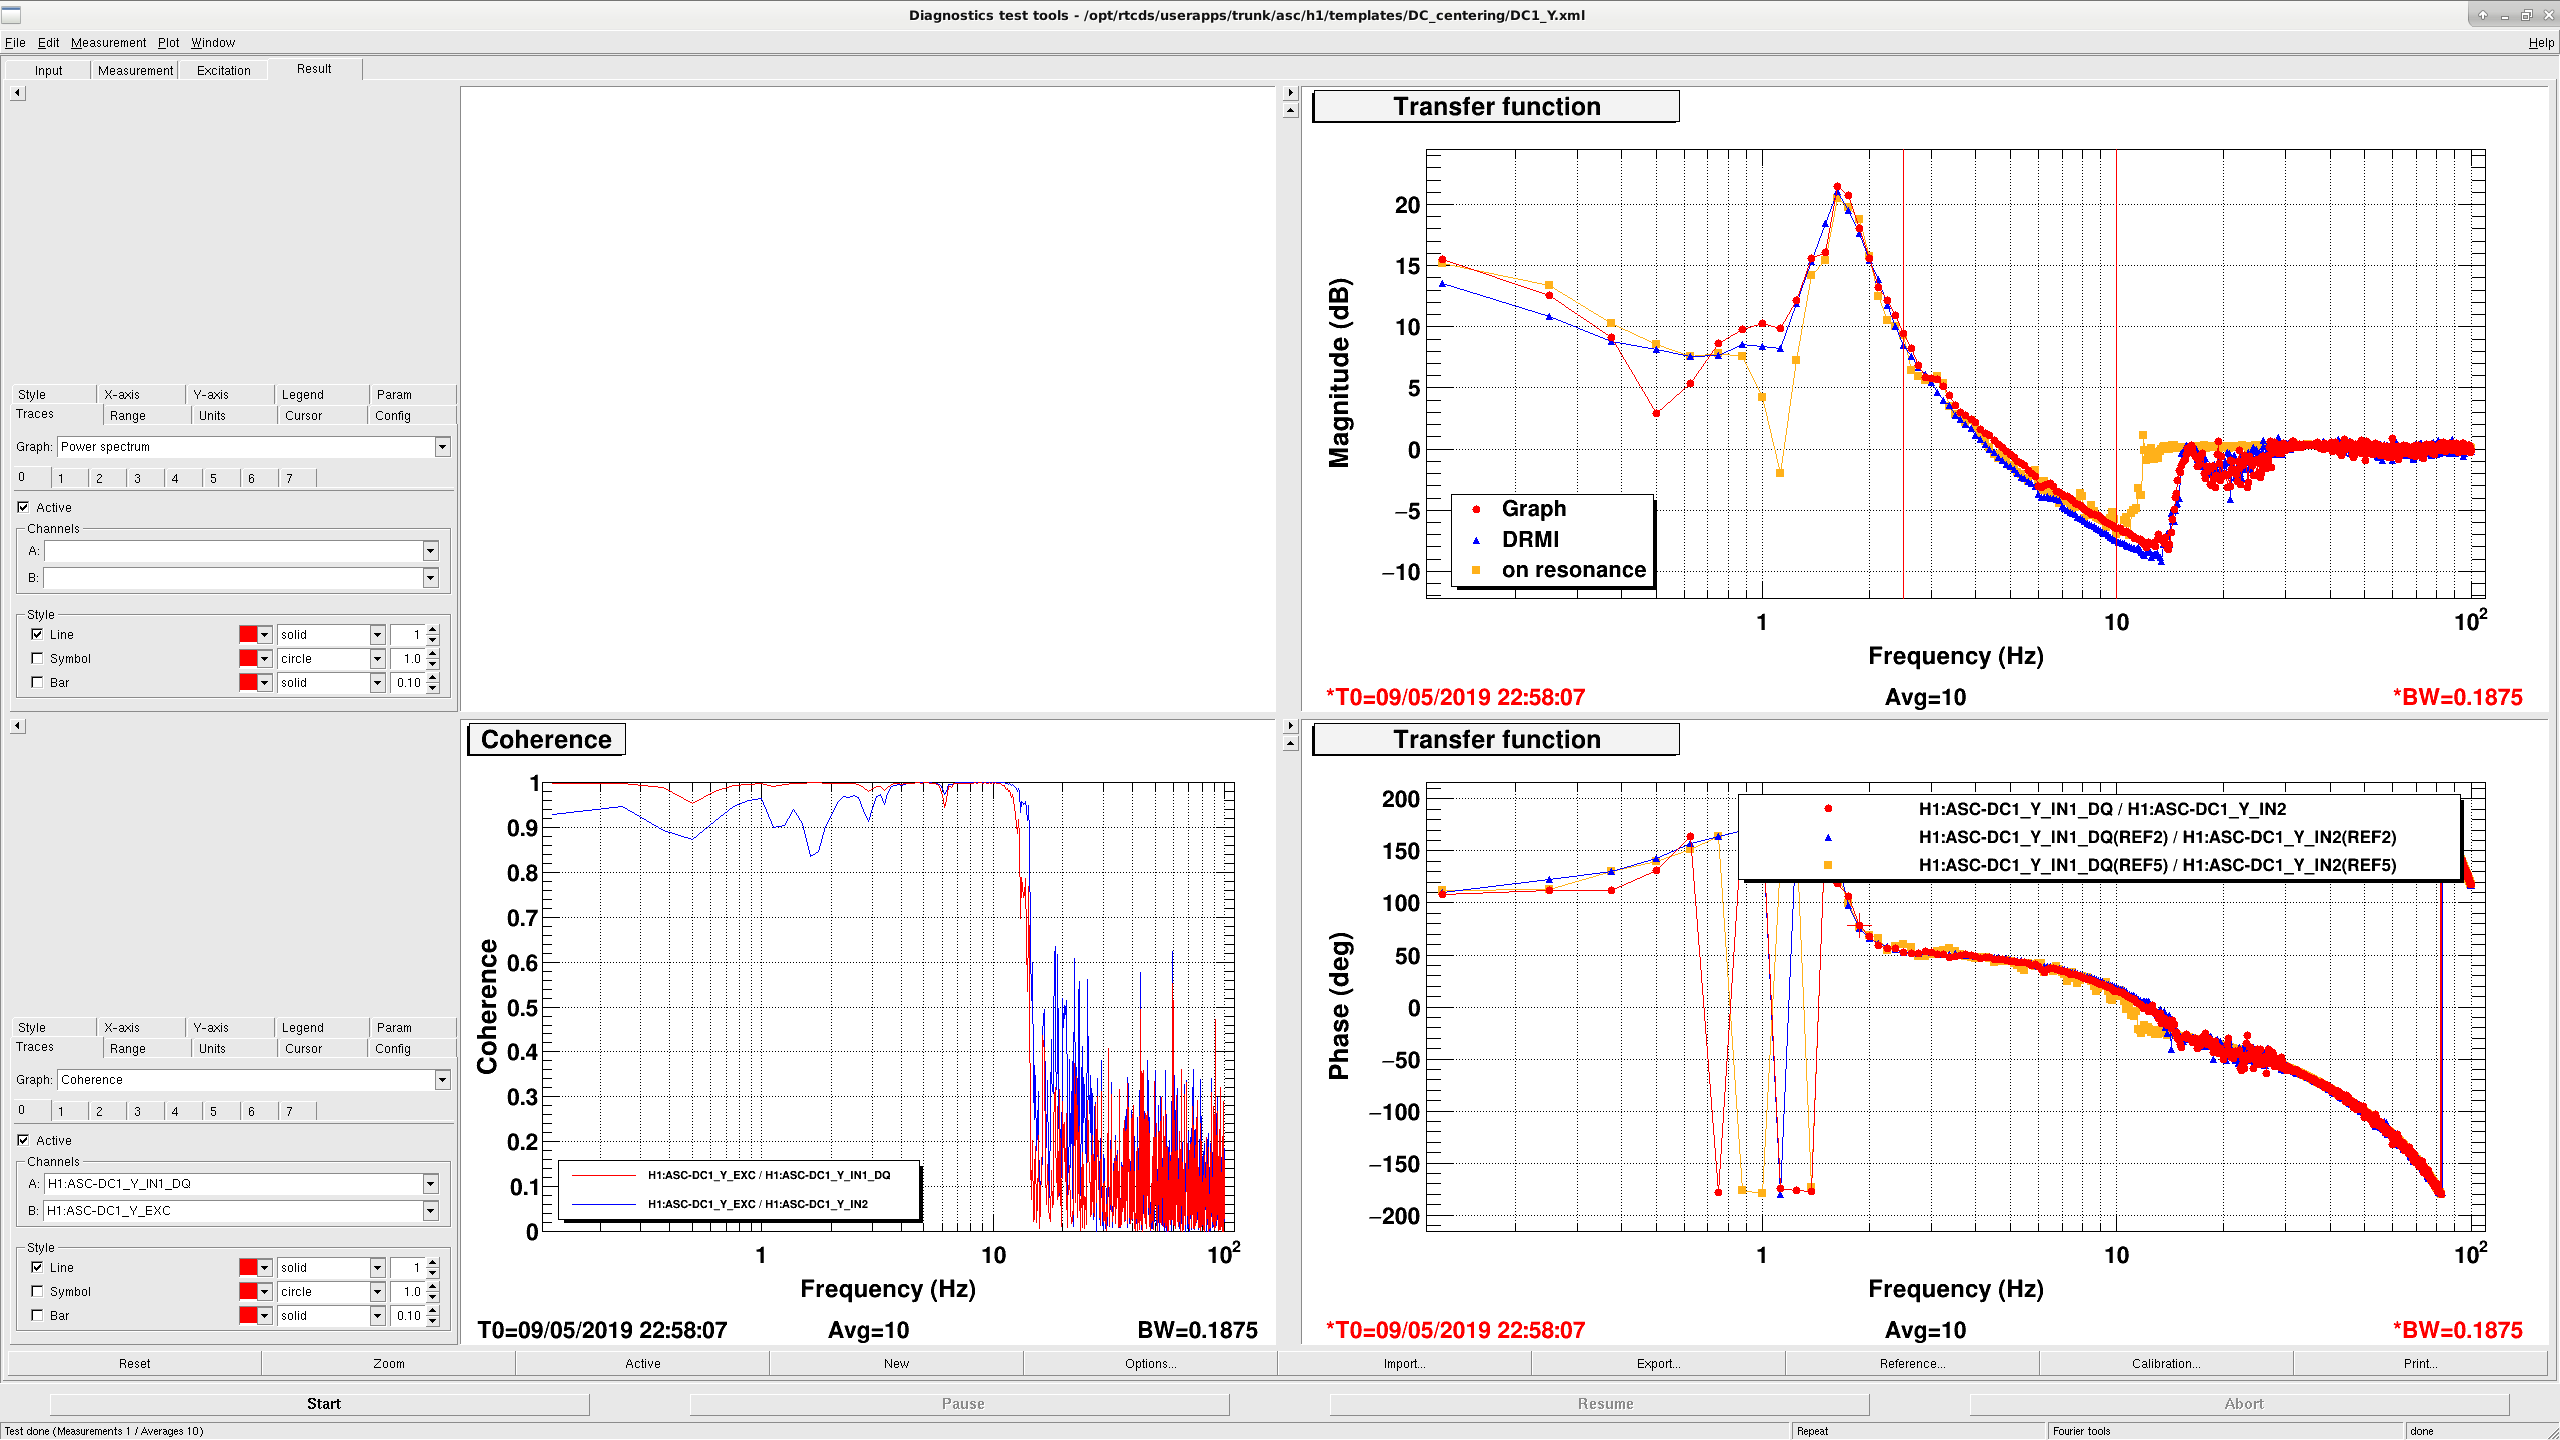2560x1440 pixels.
Task: Open the window menu icon in title bar
Action: 11,14
